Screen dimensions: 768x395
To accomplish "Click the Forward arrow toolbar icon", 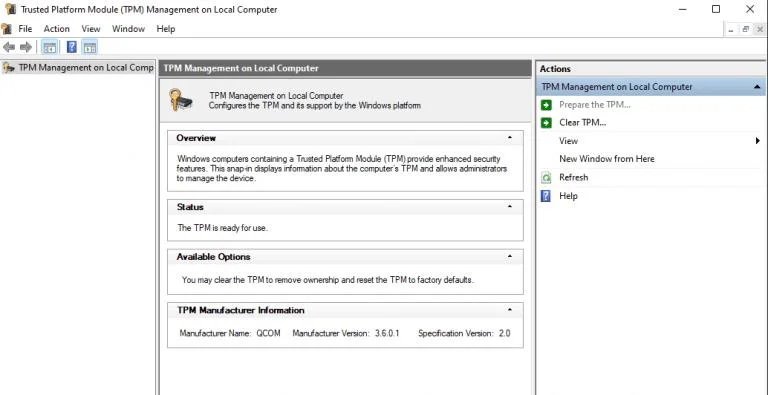I will [25, 47].
